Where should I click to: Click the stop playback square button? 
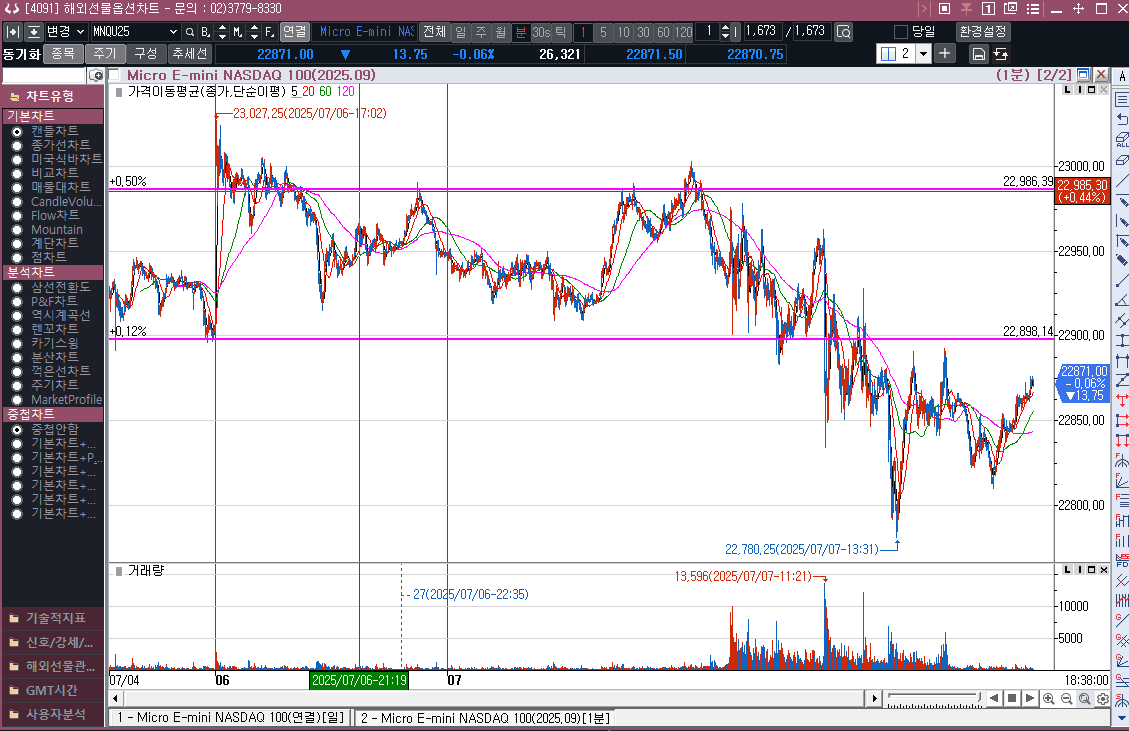(1012, 698)
